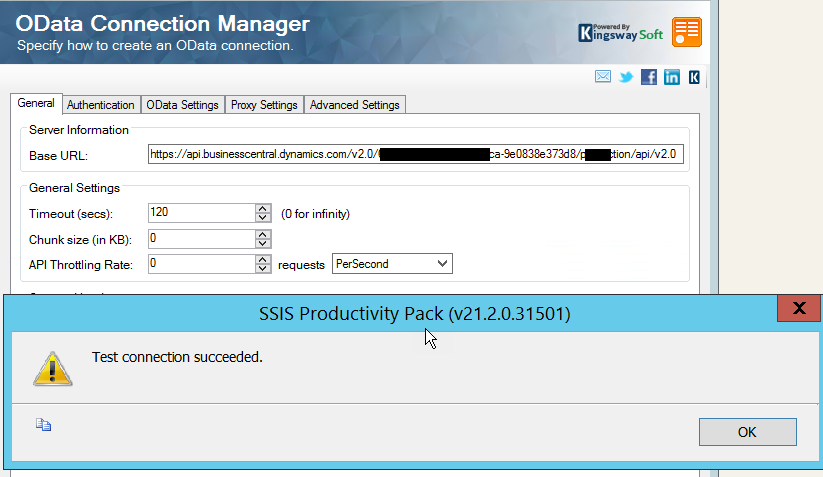Open the KingswaySoft K icon link

[x=694, y=77]
